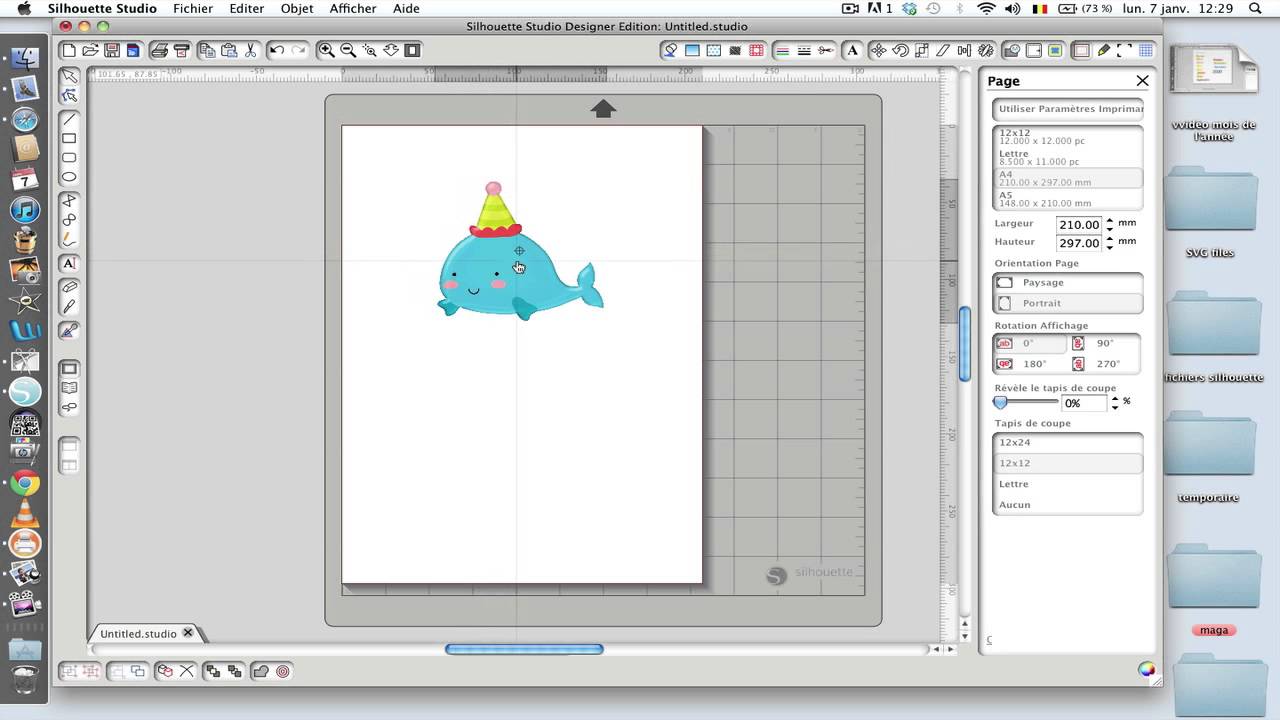
Task: Set display rotation to 0°
Action: 1030,343
